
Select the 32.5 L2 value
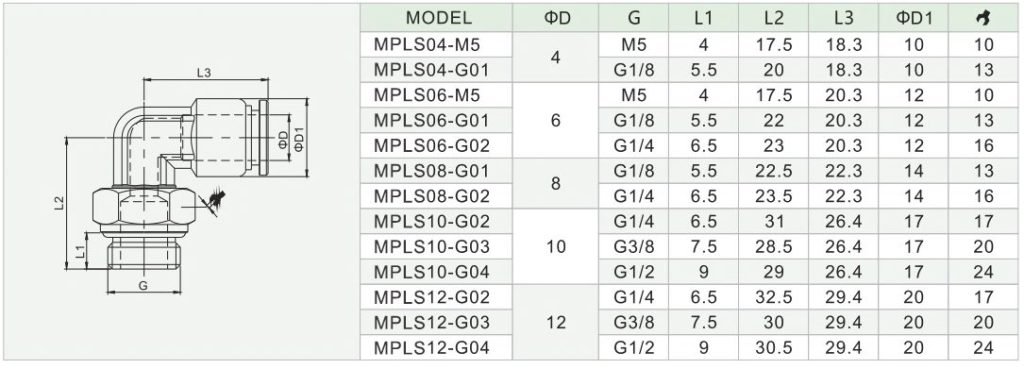pos(773,297)
